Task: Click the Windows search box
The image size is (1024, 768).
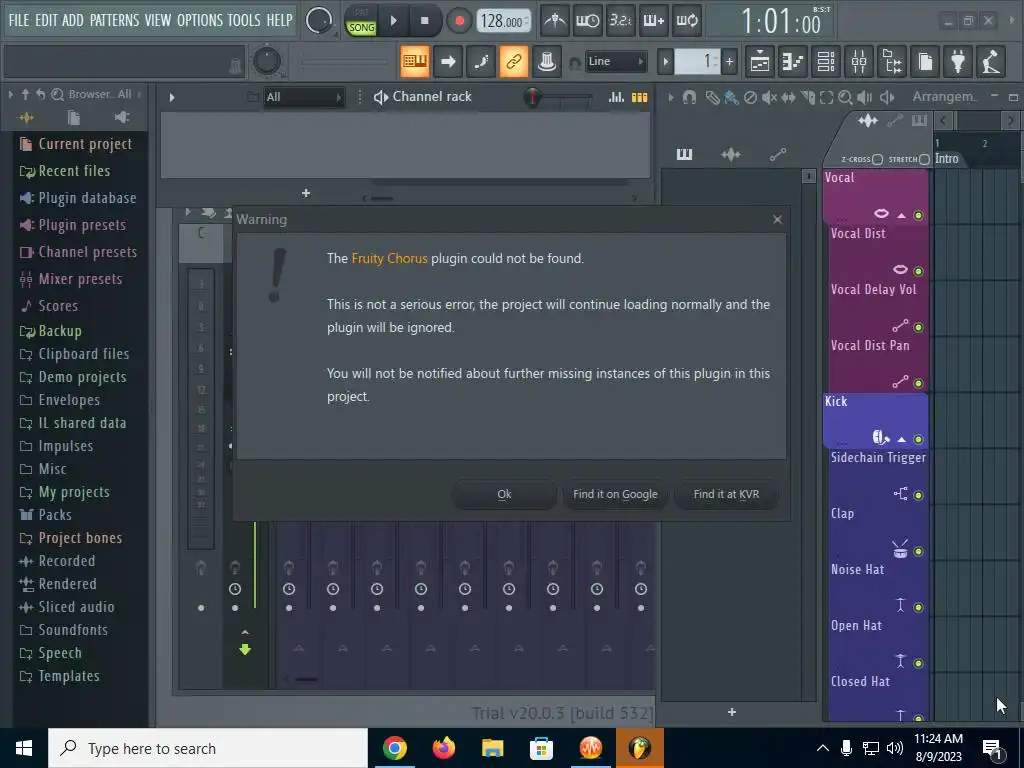Action: (x=208, y=748)
